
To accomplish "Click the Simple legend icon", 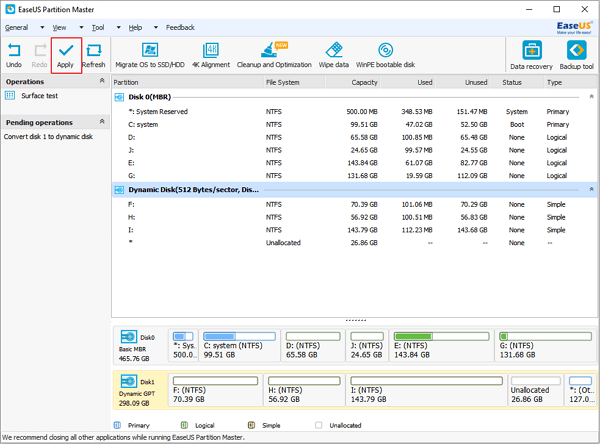I will pyautogui.click(x=251, y=425).
